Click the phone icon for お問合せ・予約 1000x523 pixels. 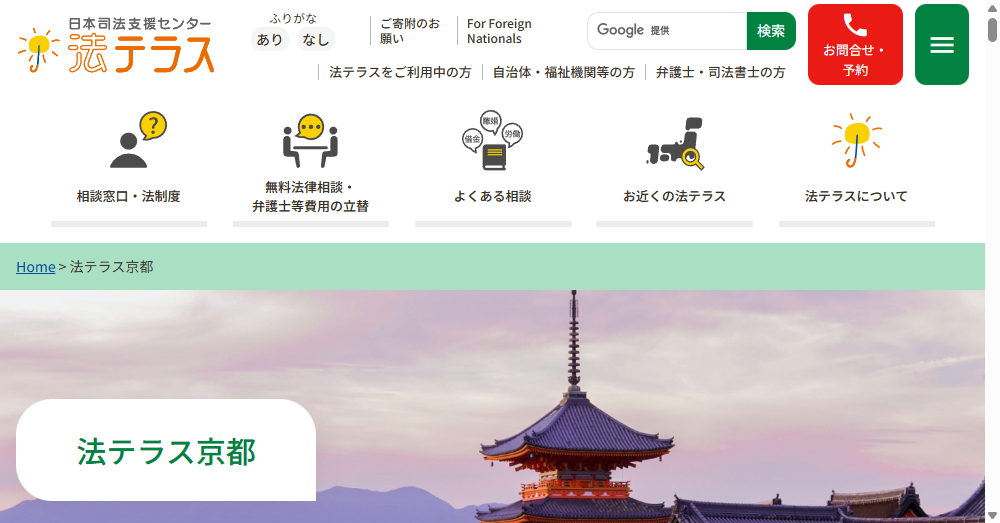point(855,26)
